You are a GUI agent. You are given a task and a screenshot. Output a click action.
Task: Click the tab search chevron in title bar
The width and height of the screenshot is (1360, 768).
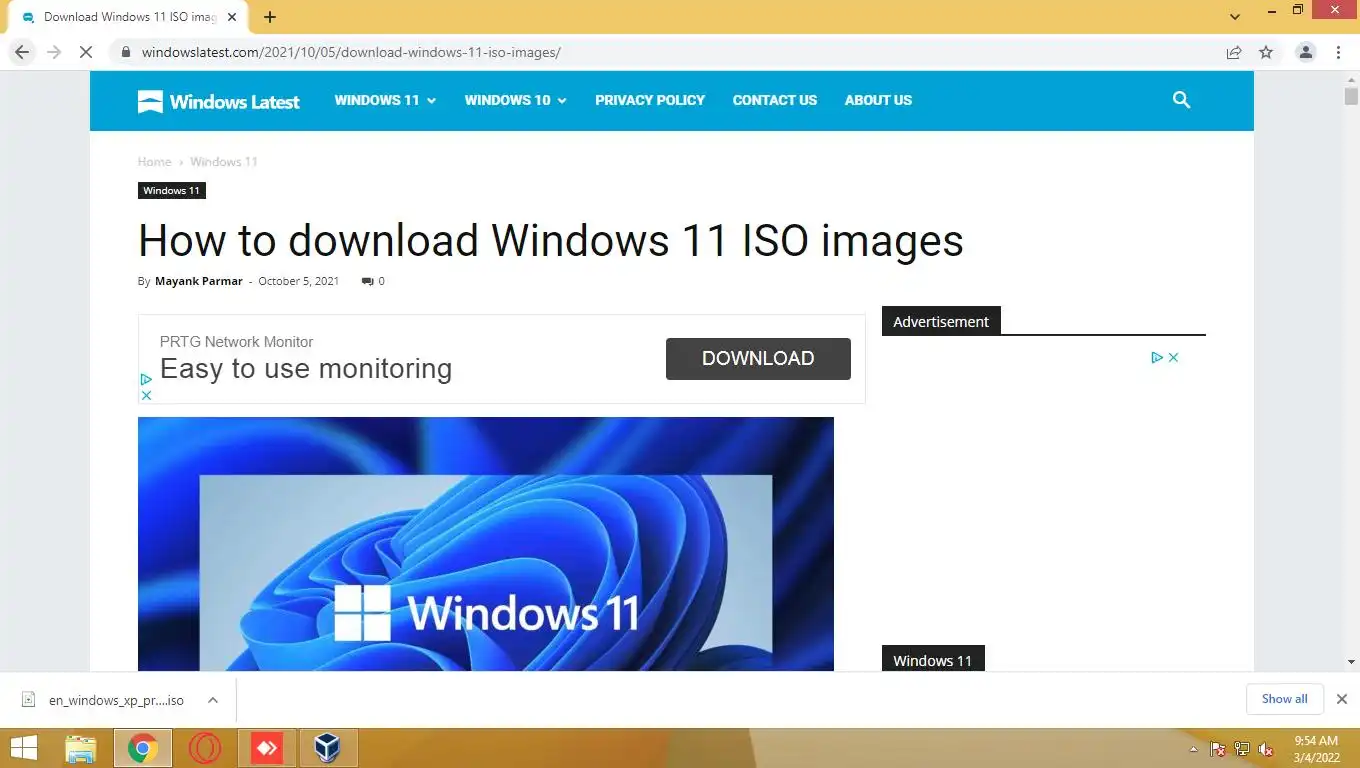[x=1235, y=17]
